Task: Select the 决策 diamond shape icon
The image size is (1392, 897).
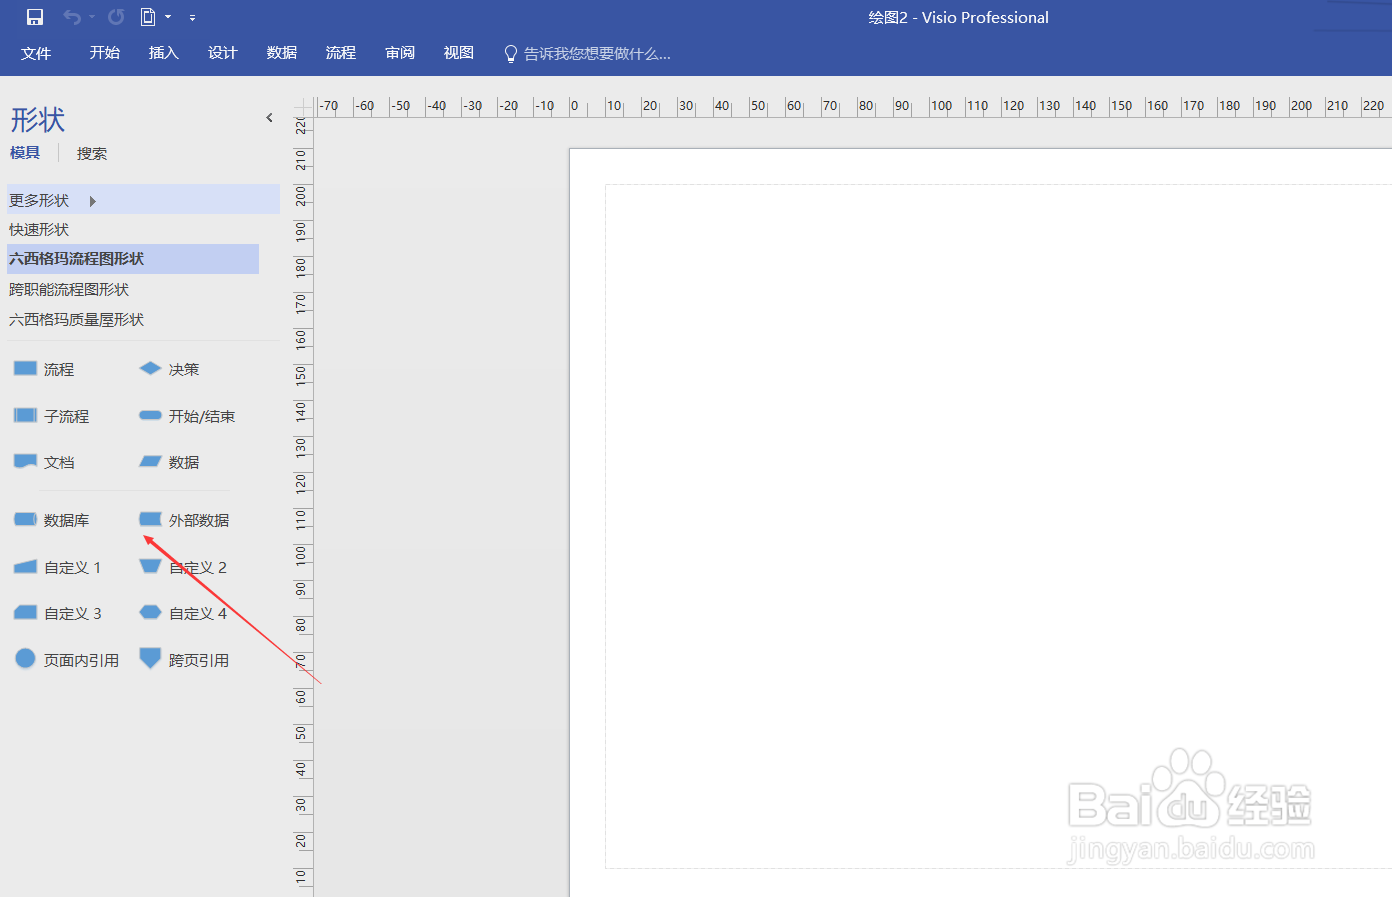Action: 150,369
